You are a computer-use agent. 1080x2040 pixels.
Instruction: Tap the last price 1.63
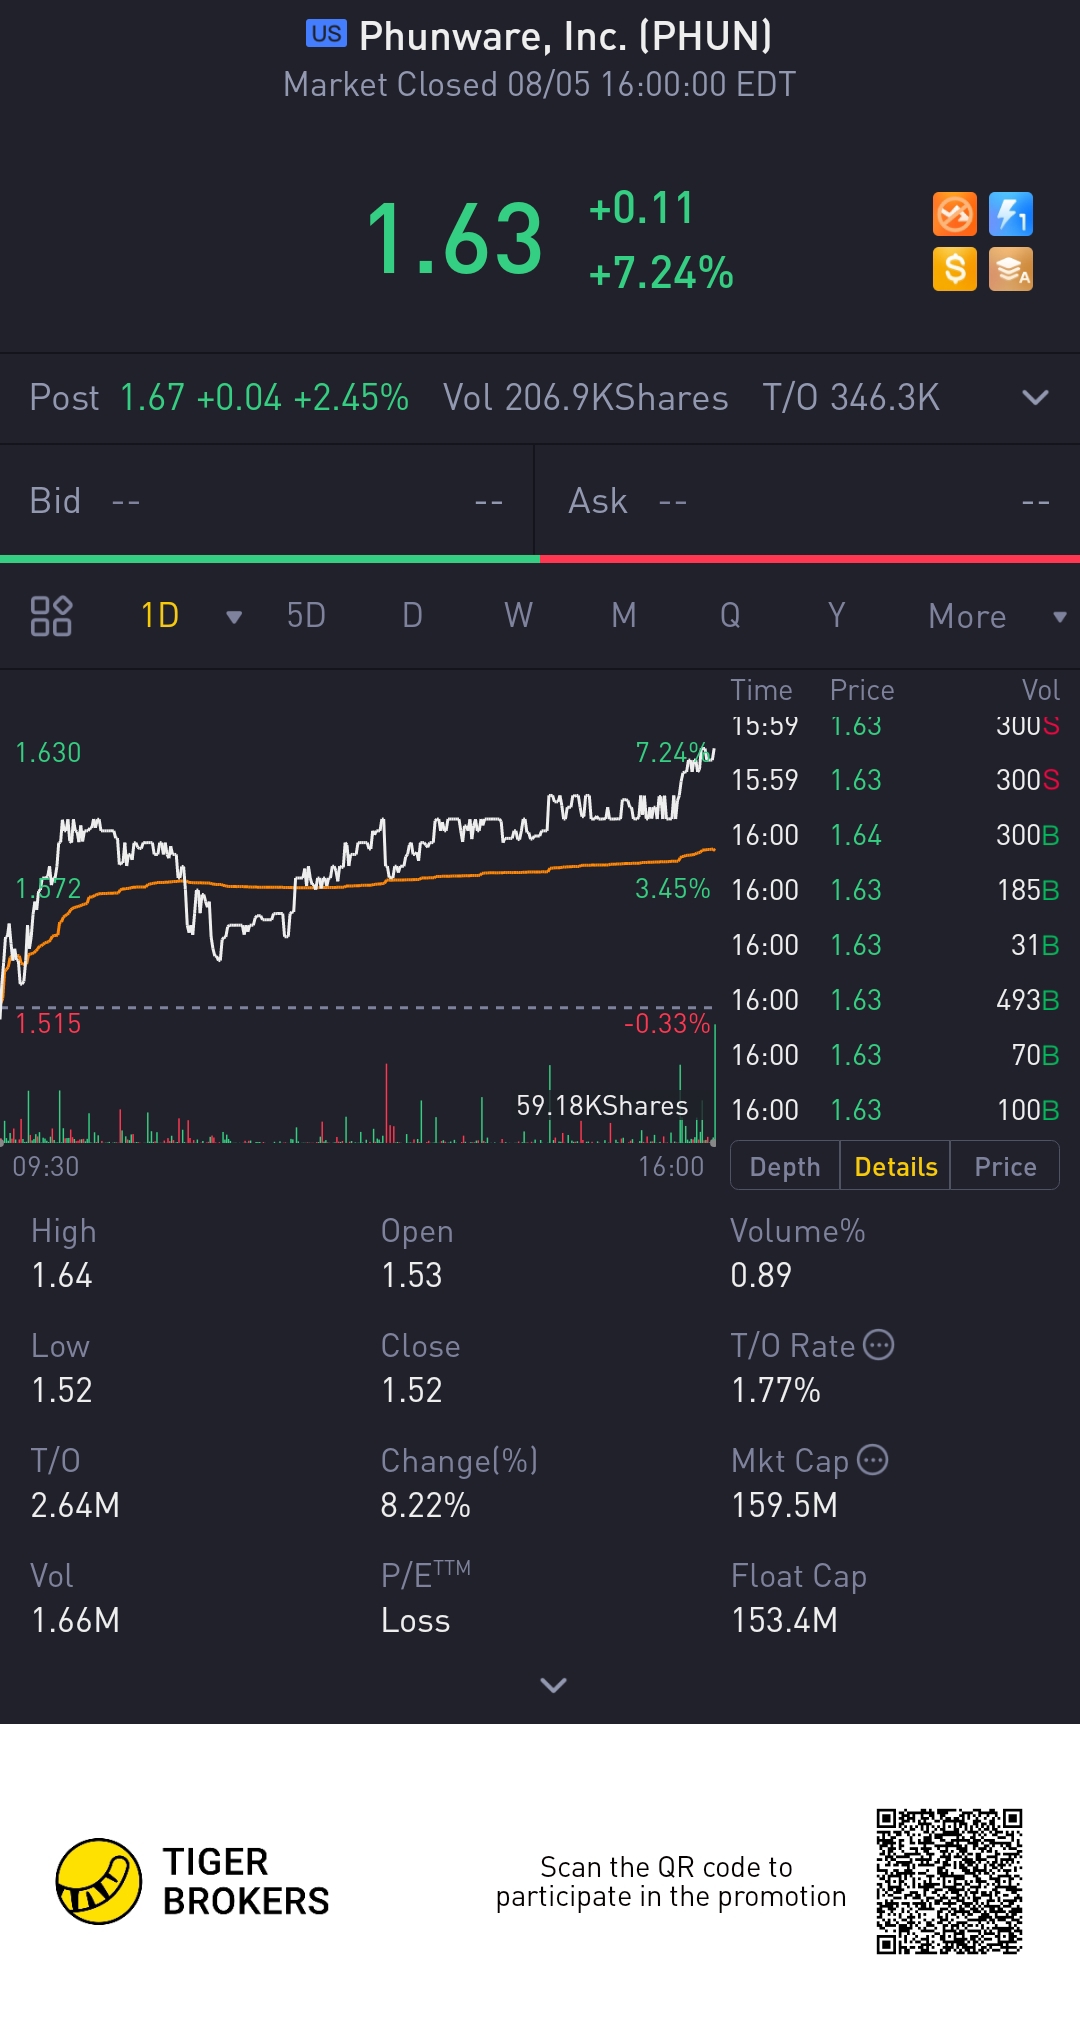click(455, 238)
